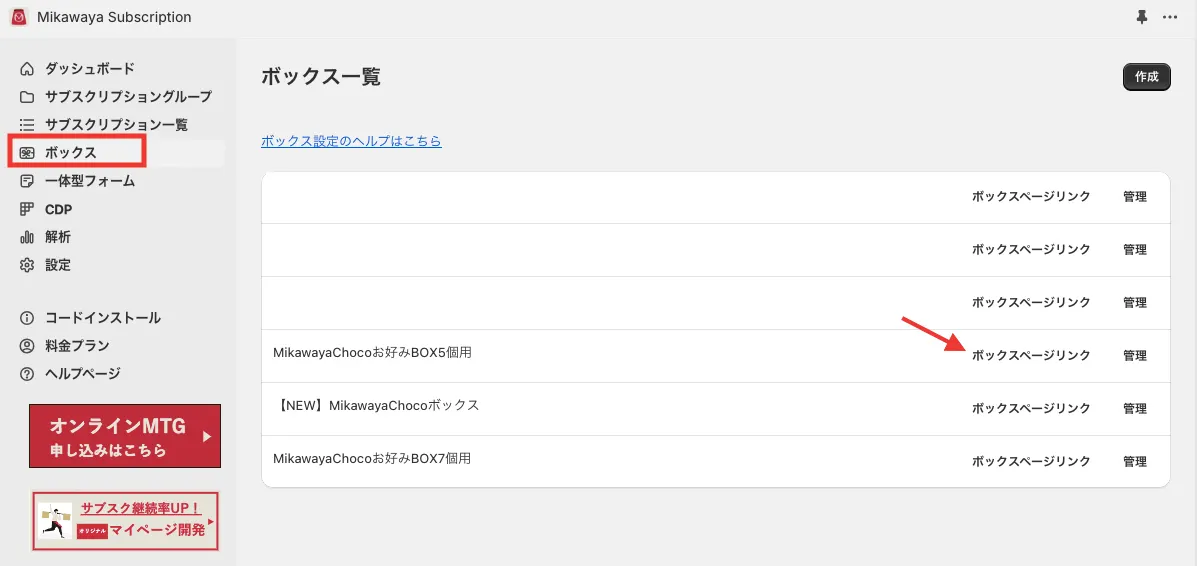Screen dimensions: 1197x566
Task: Select the 【NEW】MikawayaChocoボックス row name
Action: pos(376,406)
